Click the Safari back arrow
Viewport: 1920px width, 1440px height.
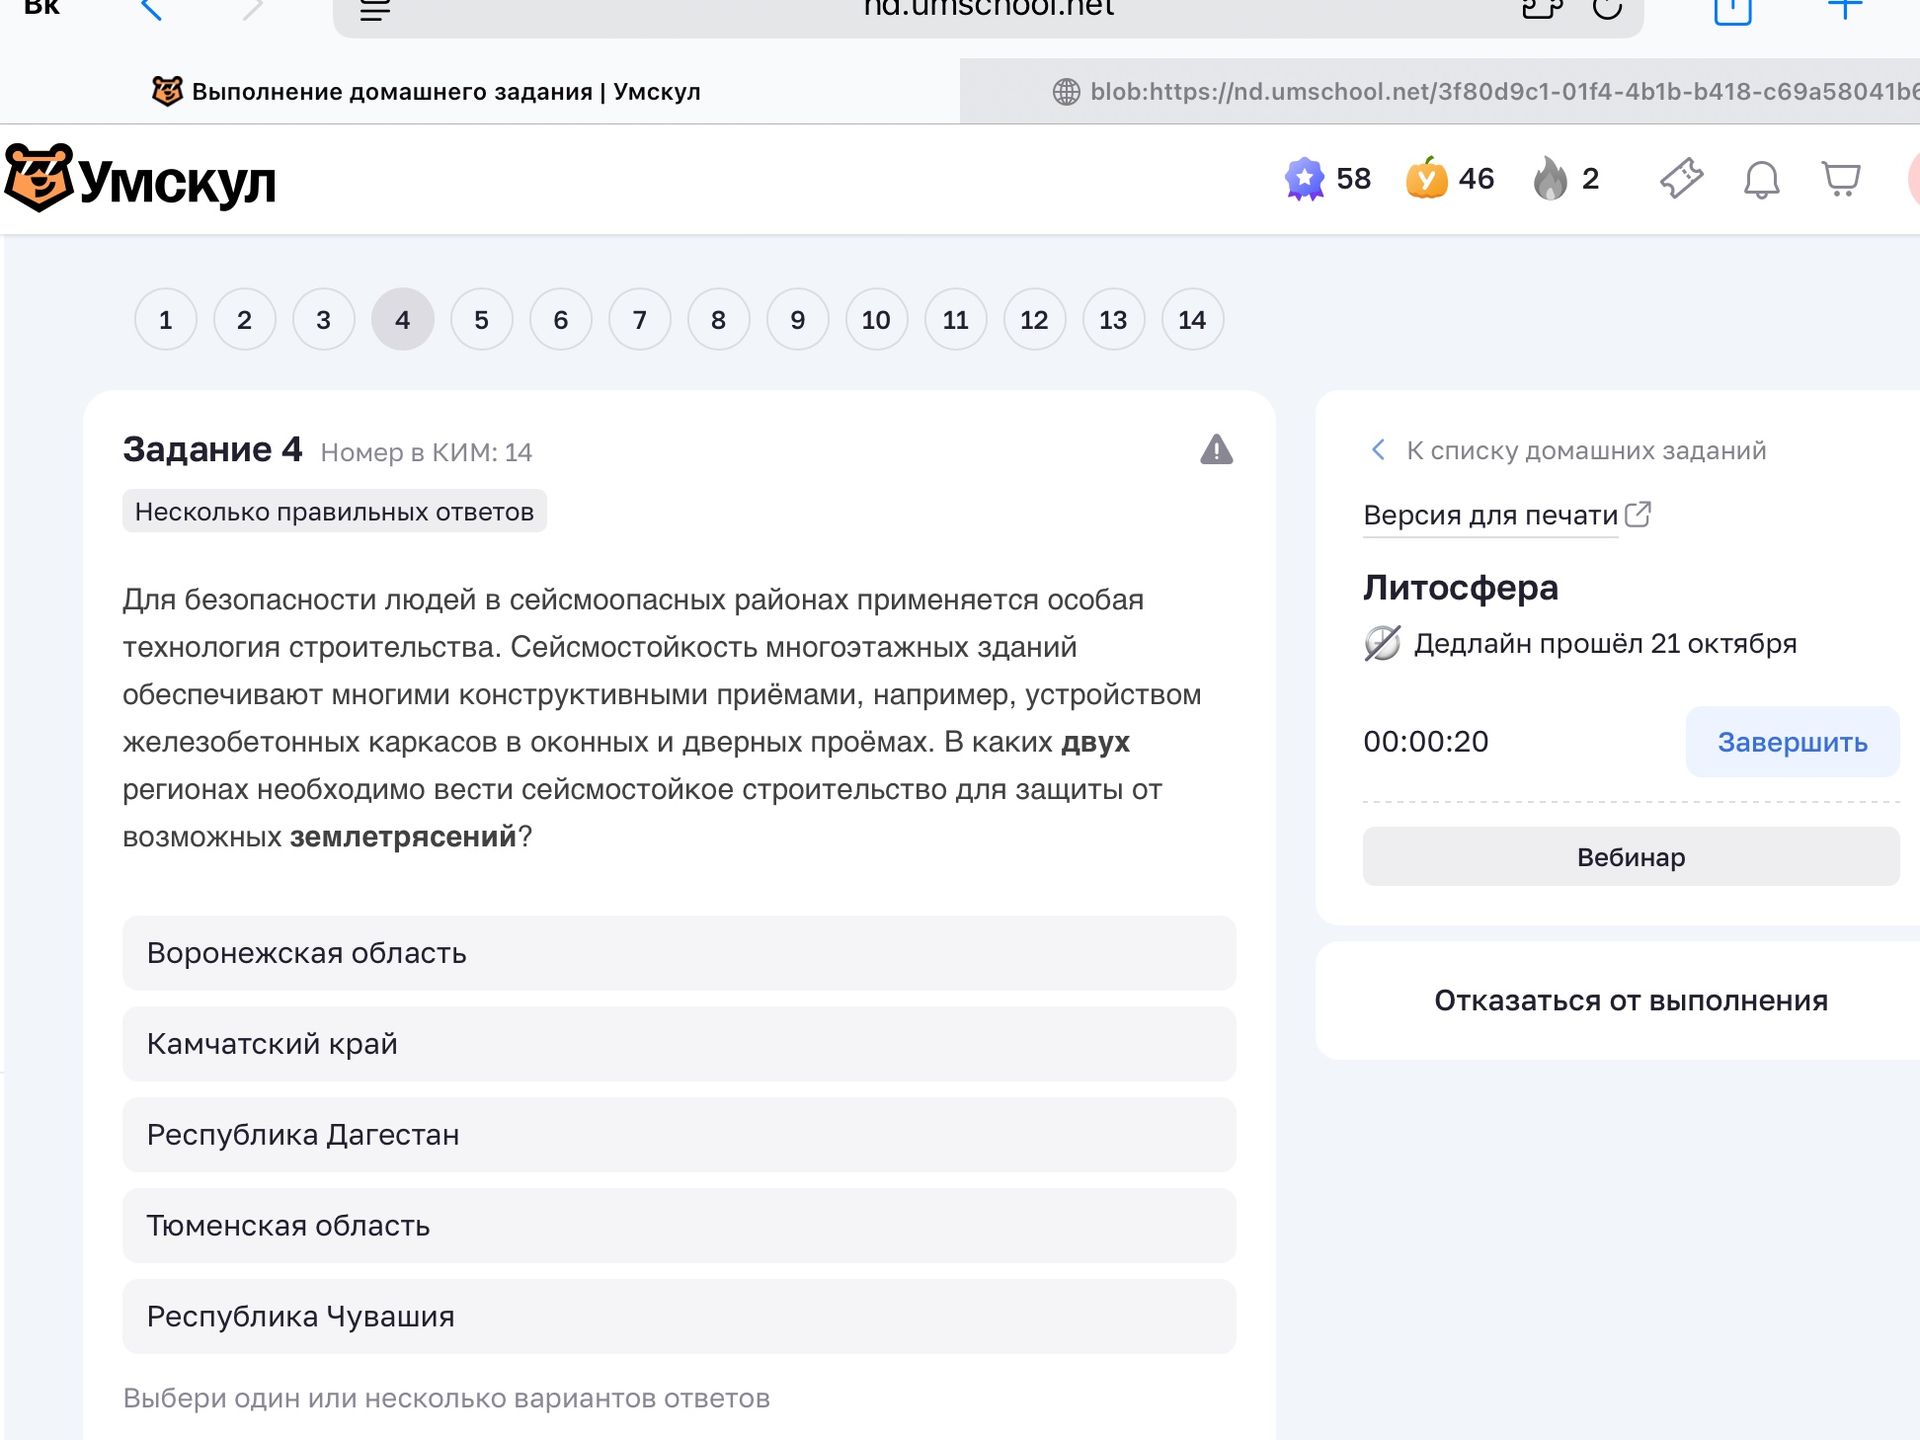tap(152, 10)
